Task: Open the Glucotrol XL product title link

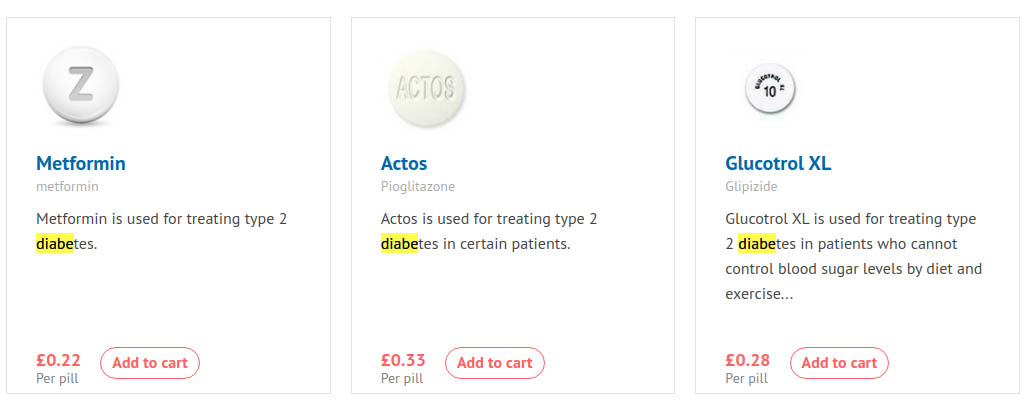Action: (x=778, y=163)
